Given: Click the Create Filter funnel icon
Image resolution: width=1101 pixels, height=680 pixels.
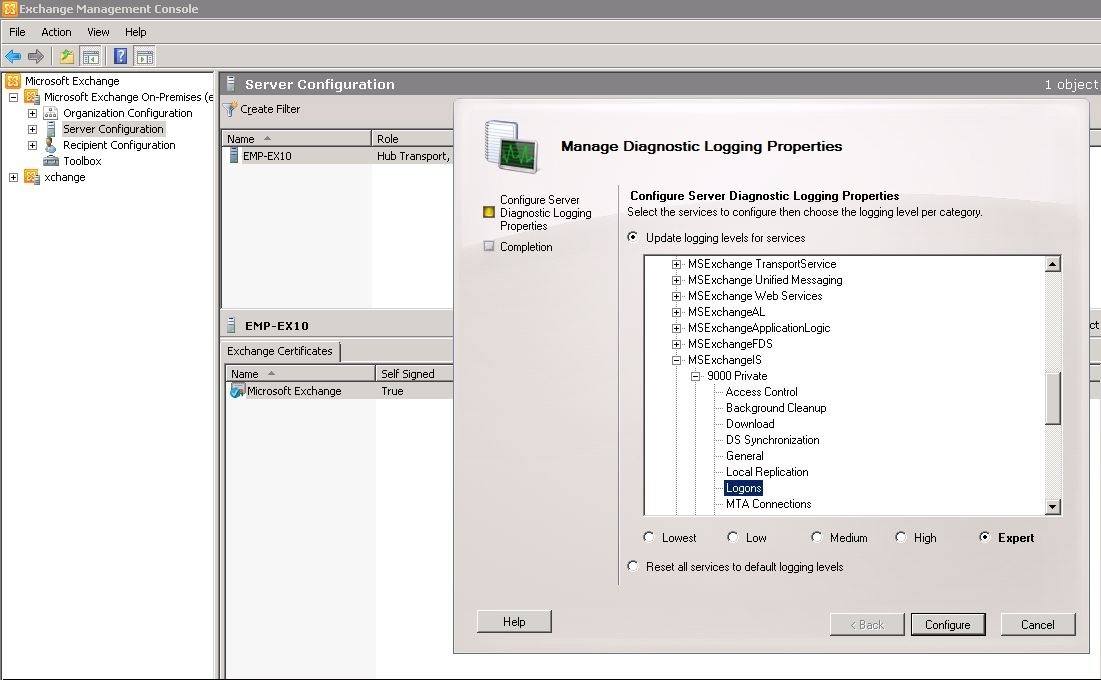Looking at the screenshot, I should click(230, 110).
